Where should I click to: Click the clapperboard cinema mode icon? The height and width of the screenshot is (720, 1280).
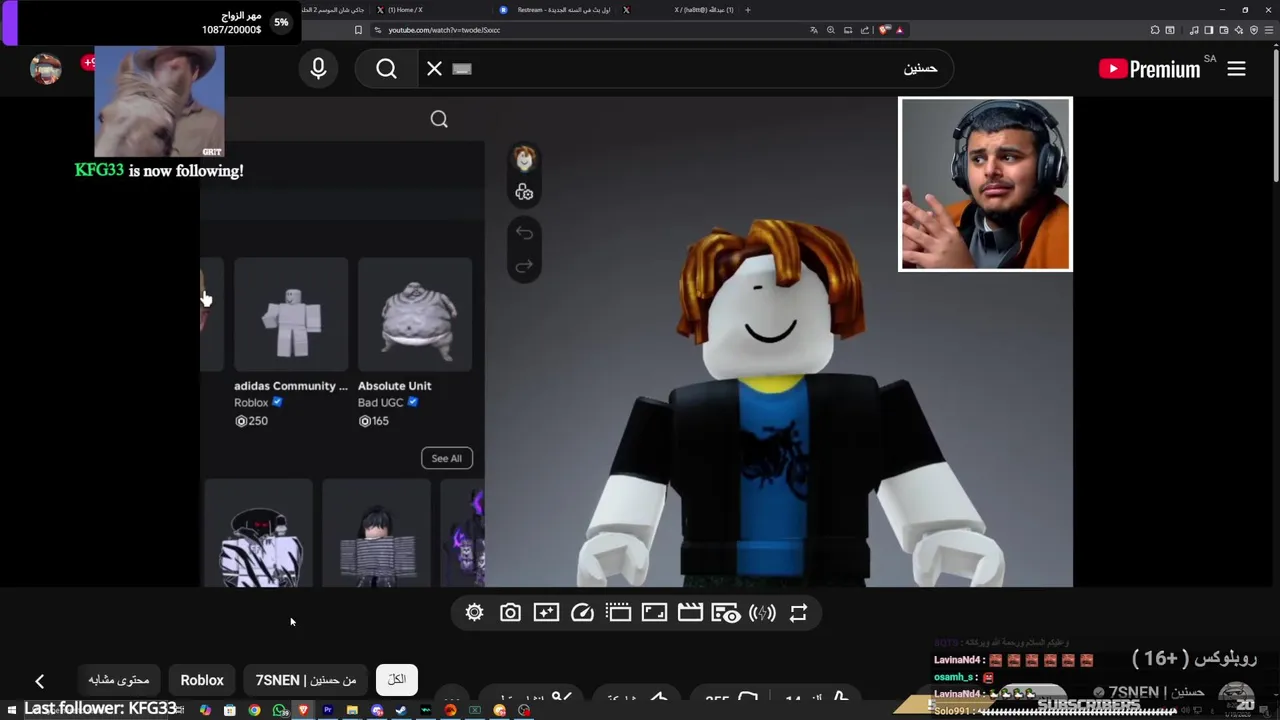(690, 613)
